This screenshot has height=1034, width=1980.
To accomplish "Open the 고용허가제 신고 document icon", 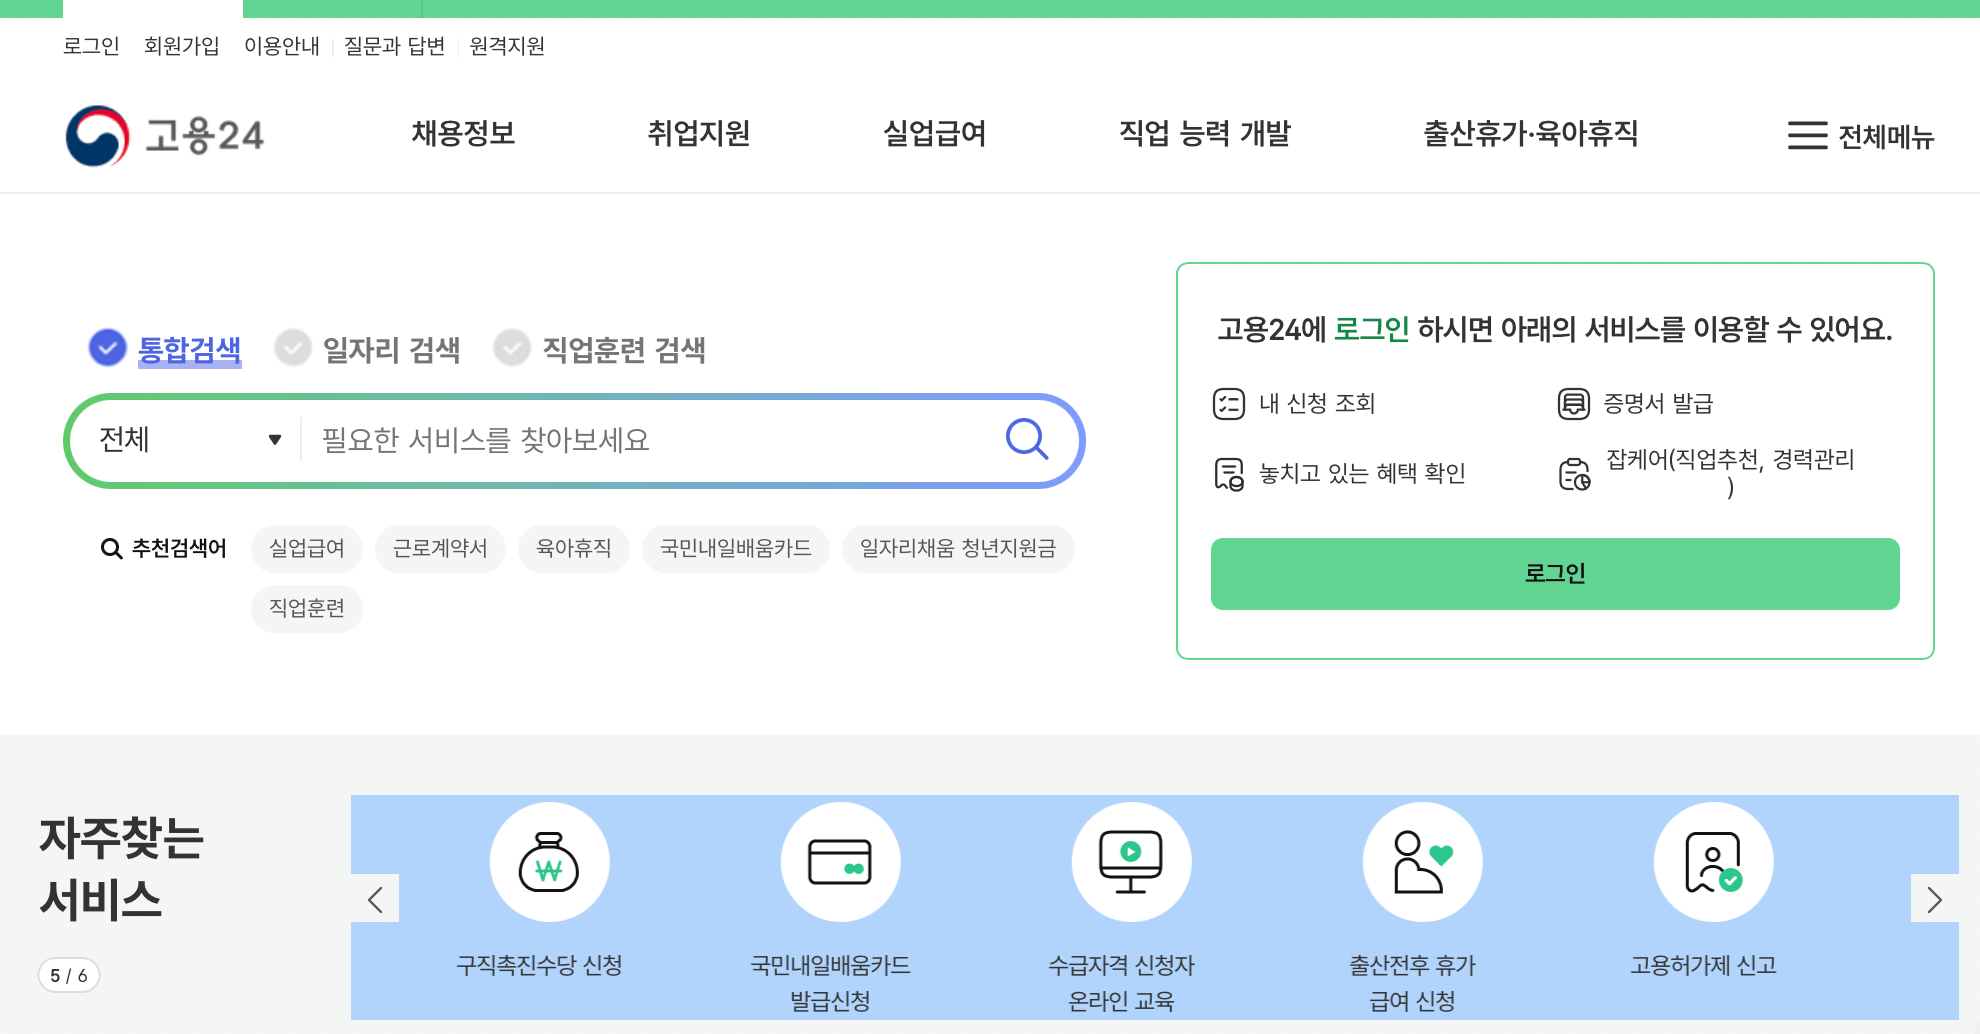I will point(1713,861).
